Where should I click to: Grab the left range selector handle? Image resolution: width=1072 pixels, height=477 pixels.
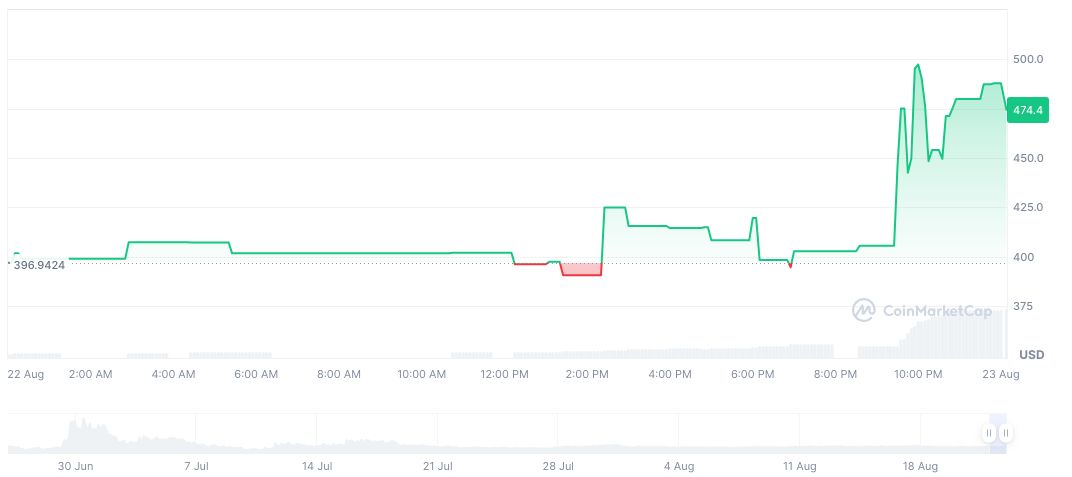click(x=989, y=433)
